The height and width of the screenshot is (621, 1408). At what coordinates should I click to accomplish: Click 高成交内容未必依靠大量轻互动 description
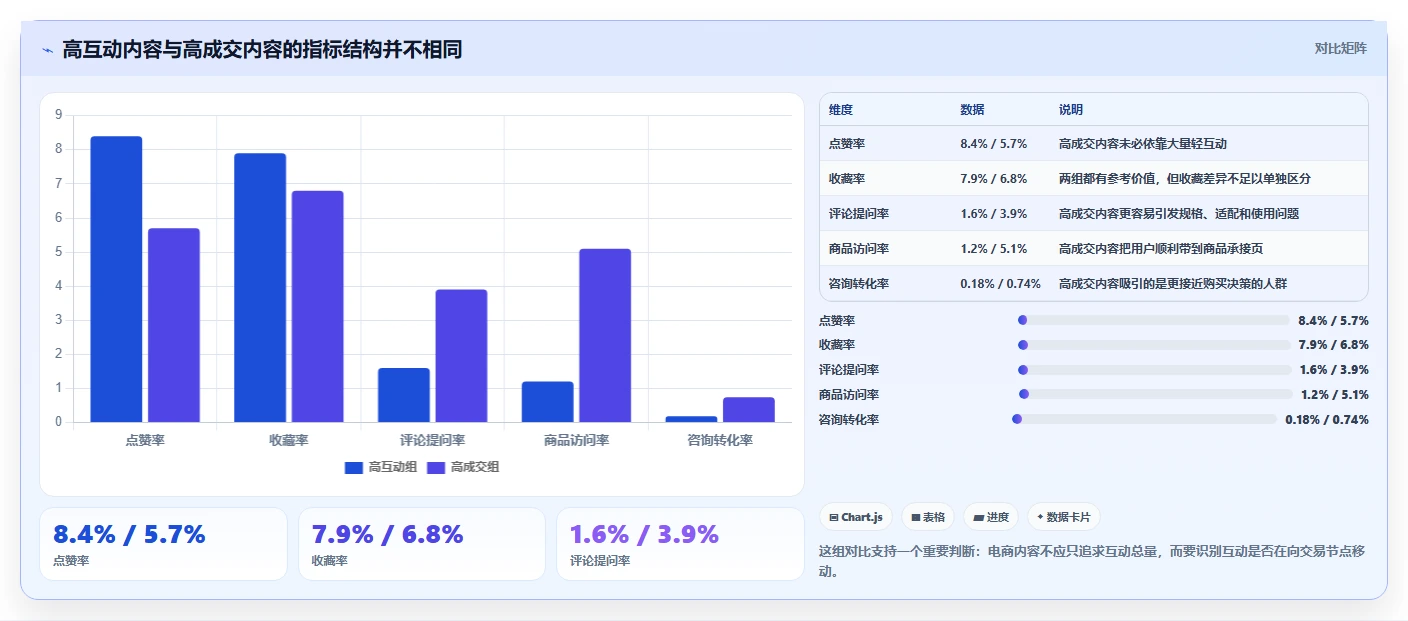(x=1143, y=144)
